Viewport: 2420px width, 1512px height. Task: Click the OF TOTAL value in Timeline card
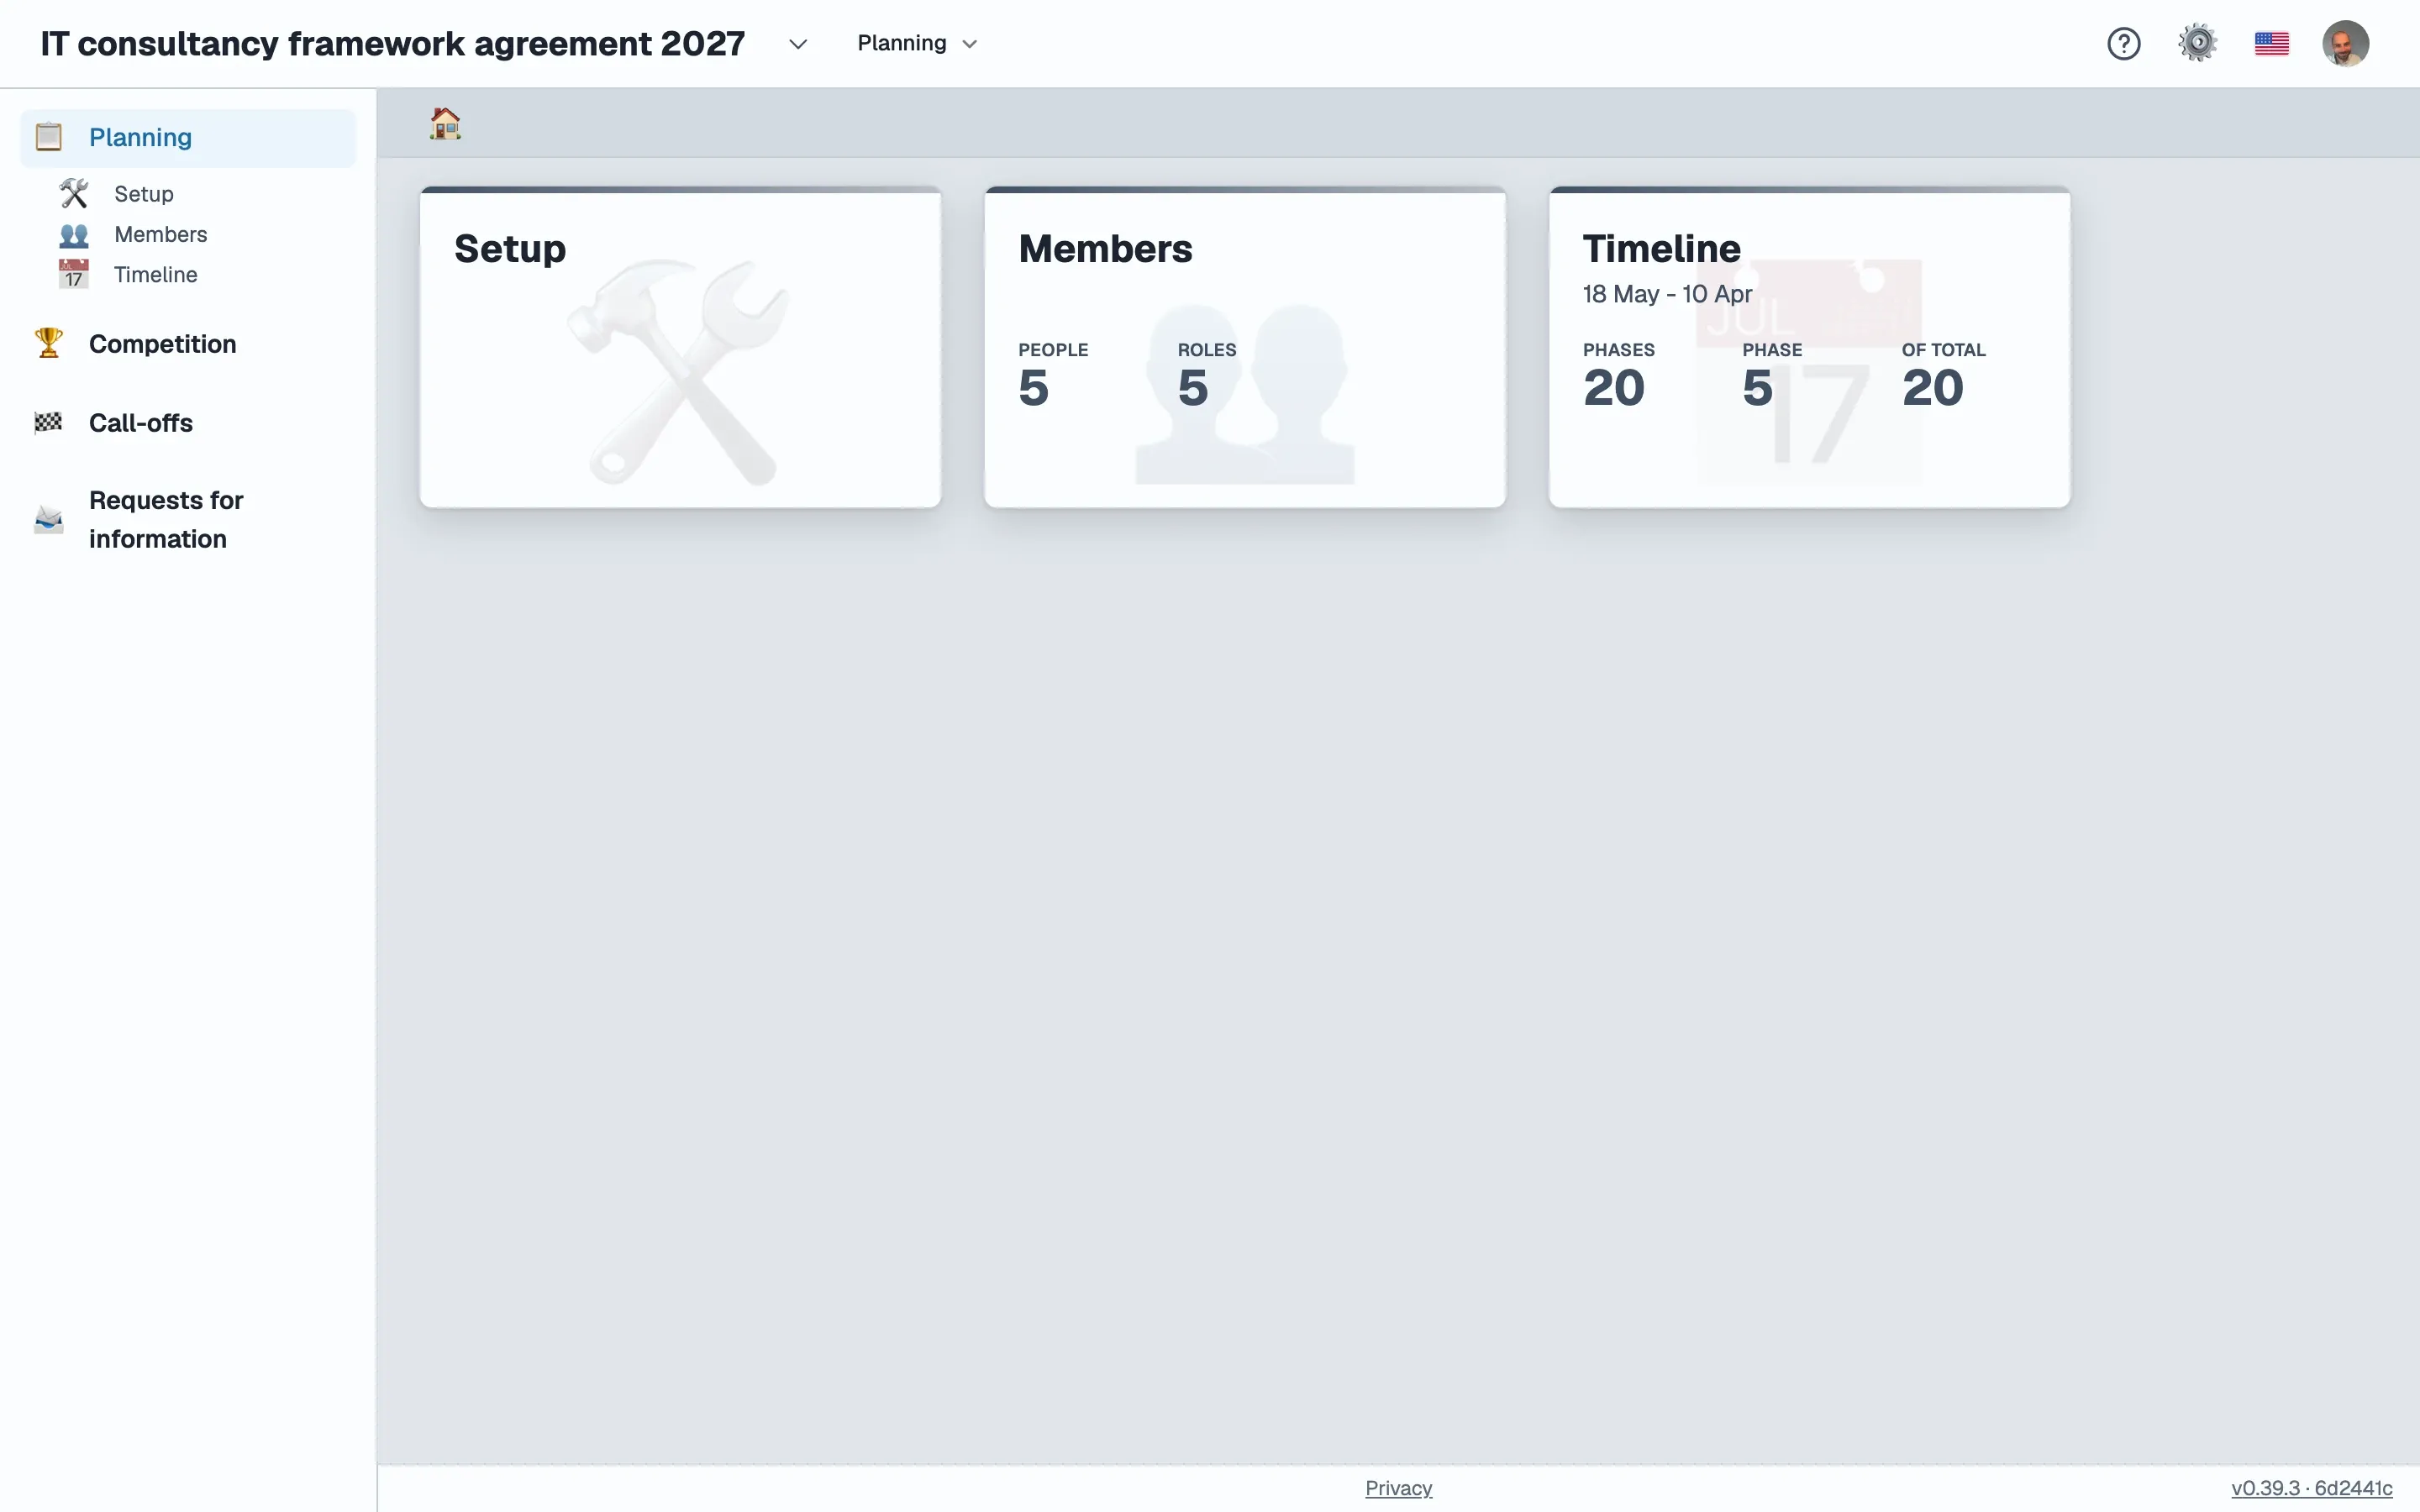(x=1932, y=388)
